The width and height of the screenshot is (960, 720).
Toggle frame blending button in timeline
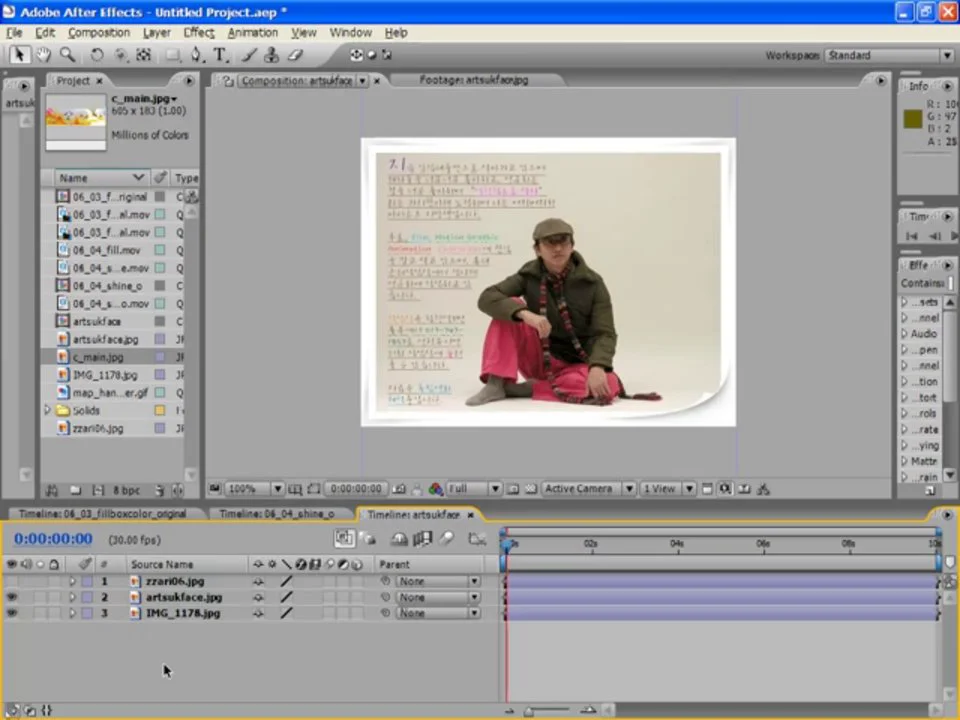click(x=422, y=538)
